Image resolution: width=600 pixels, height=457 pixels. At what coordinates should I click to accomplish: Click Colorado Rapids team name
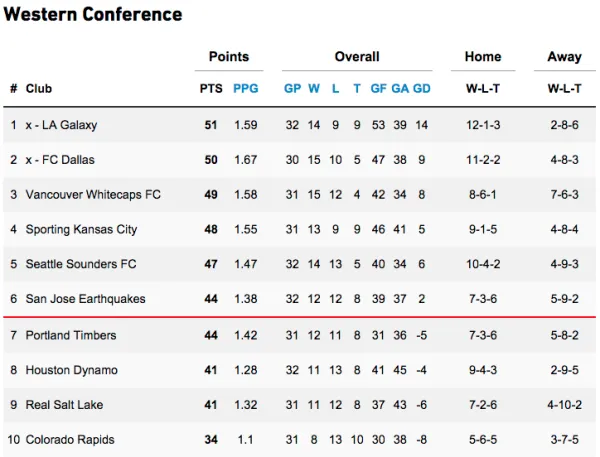pyautogui.click(x=70, y=440)
